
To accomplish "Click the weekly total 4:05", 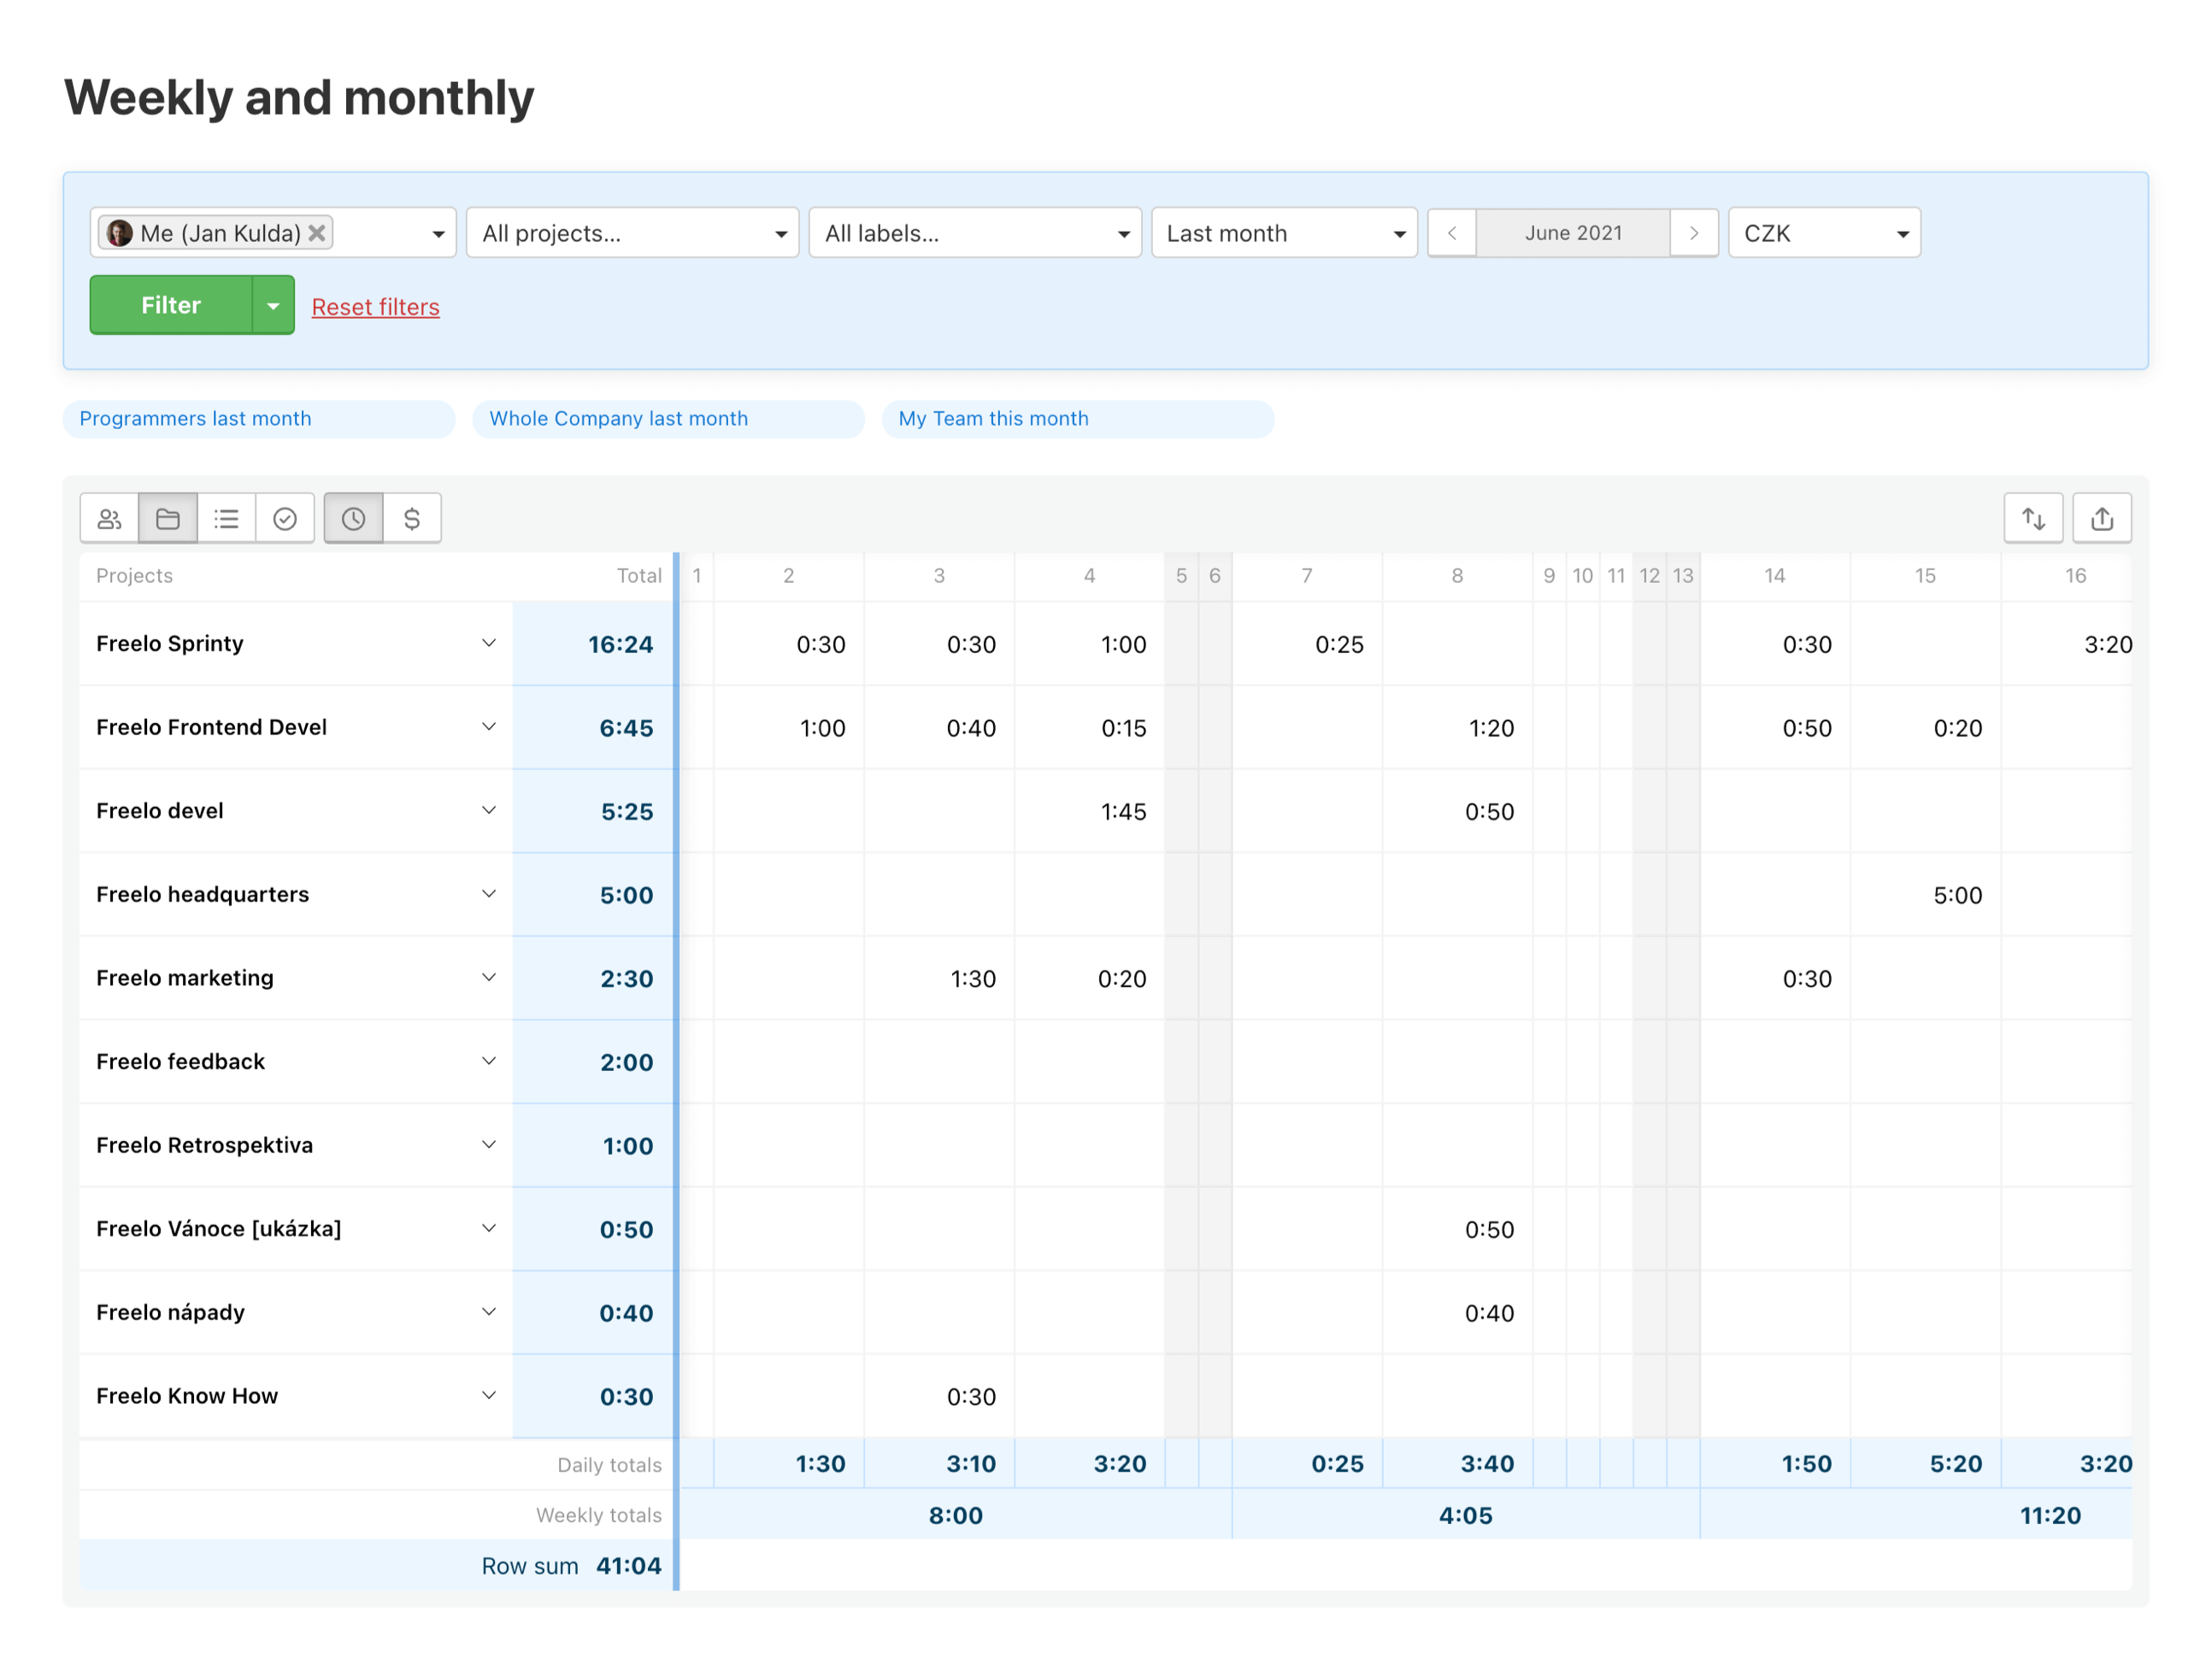I will click(x=1465, y=1516).
